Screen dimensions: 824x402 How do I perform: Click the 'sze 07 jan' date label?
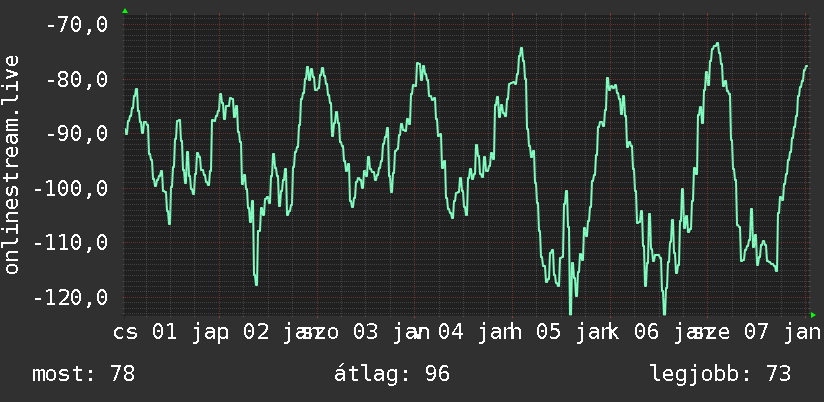point(755,332)
